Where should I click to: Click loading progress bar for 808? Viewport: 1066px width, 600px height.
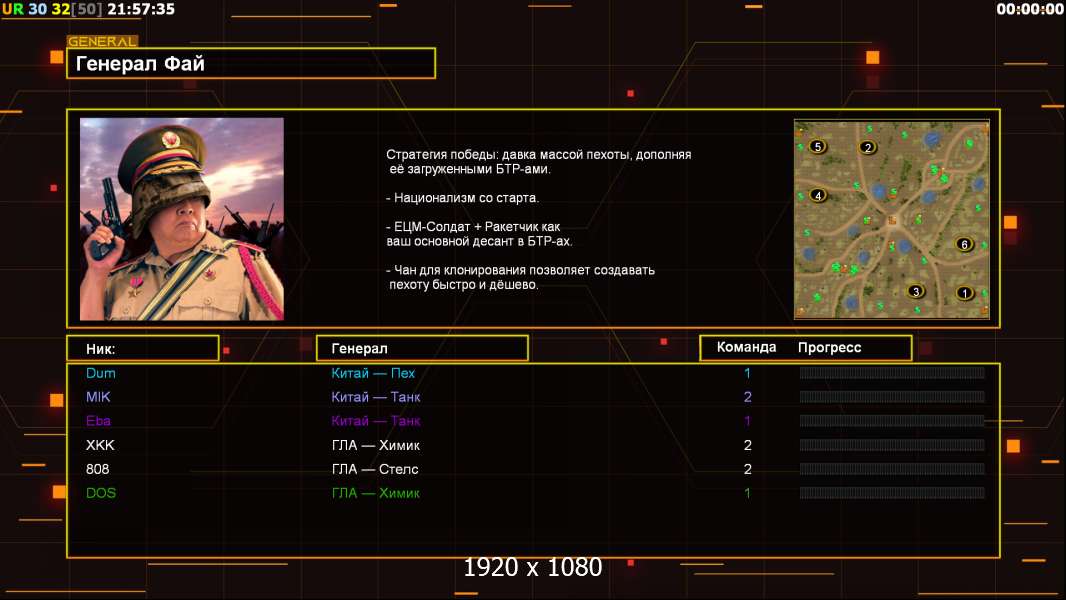[892, 469]
